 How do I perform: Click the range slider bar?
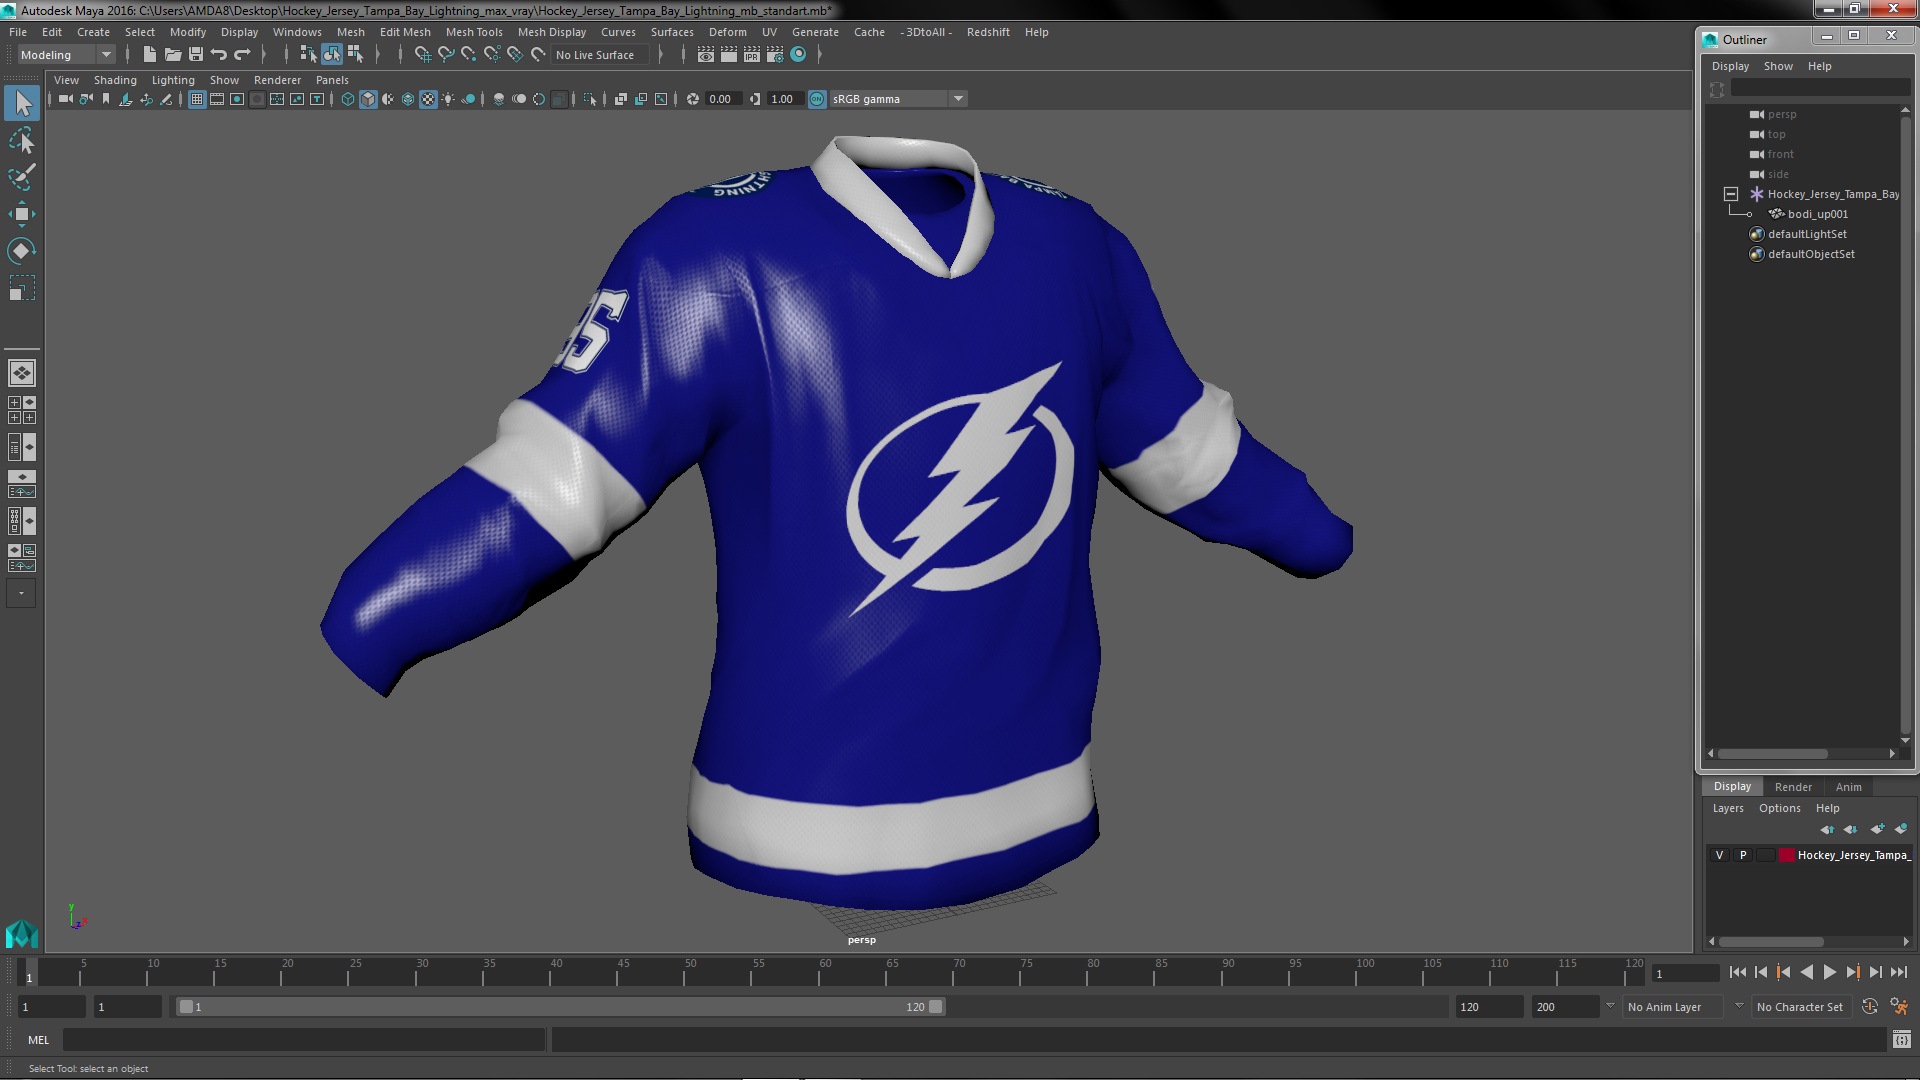pyautogui.click(x=560, y=1007)
